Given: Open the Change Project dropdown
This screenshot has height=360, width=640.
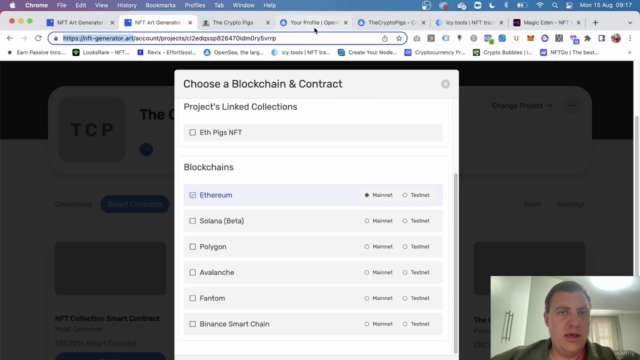Looking at the screenshot, I should pos(522,106).
